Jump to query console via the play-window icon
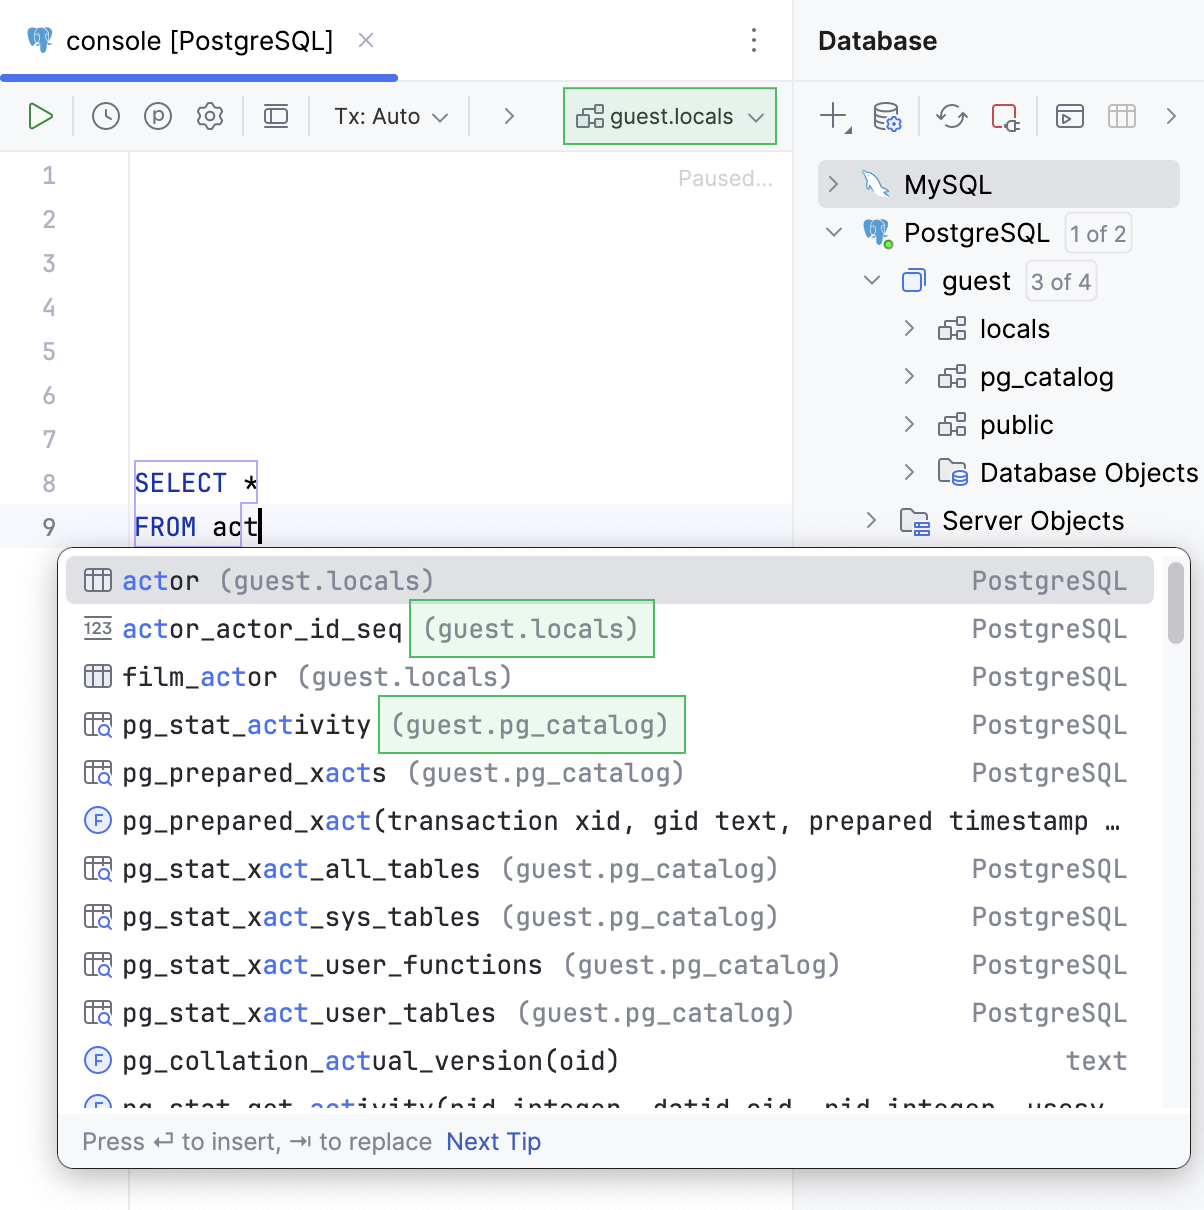1204x1210 pixels. tap(1069, 116)
